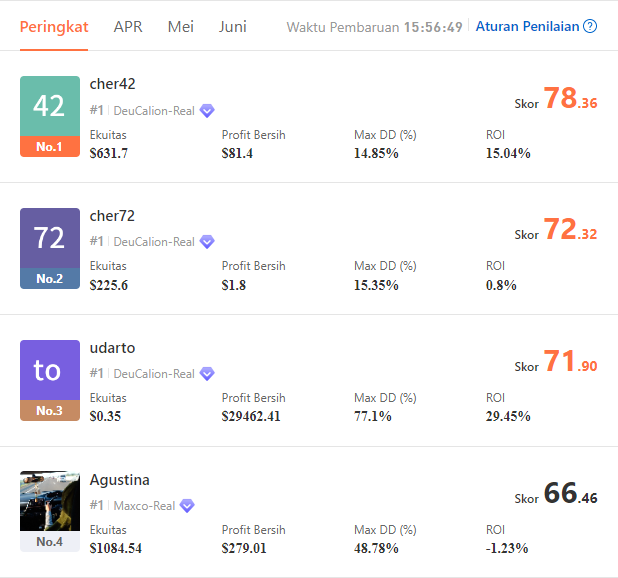Open the udarto username link

[112, 348]
